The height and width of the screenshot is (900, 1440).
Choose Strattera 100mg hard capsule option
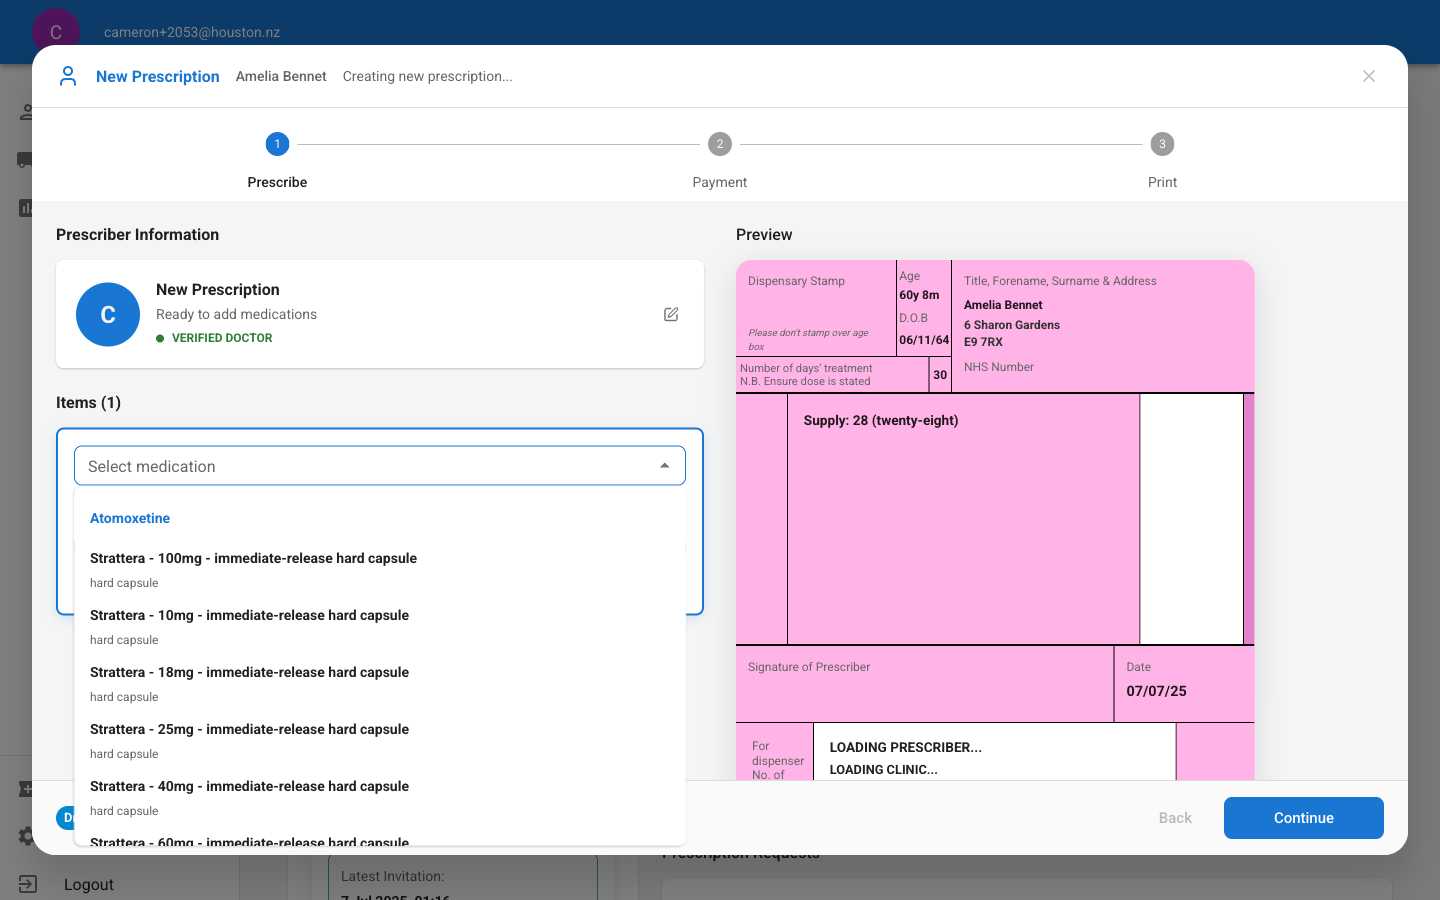coord(380,569)
